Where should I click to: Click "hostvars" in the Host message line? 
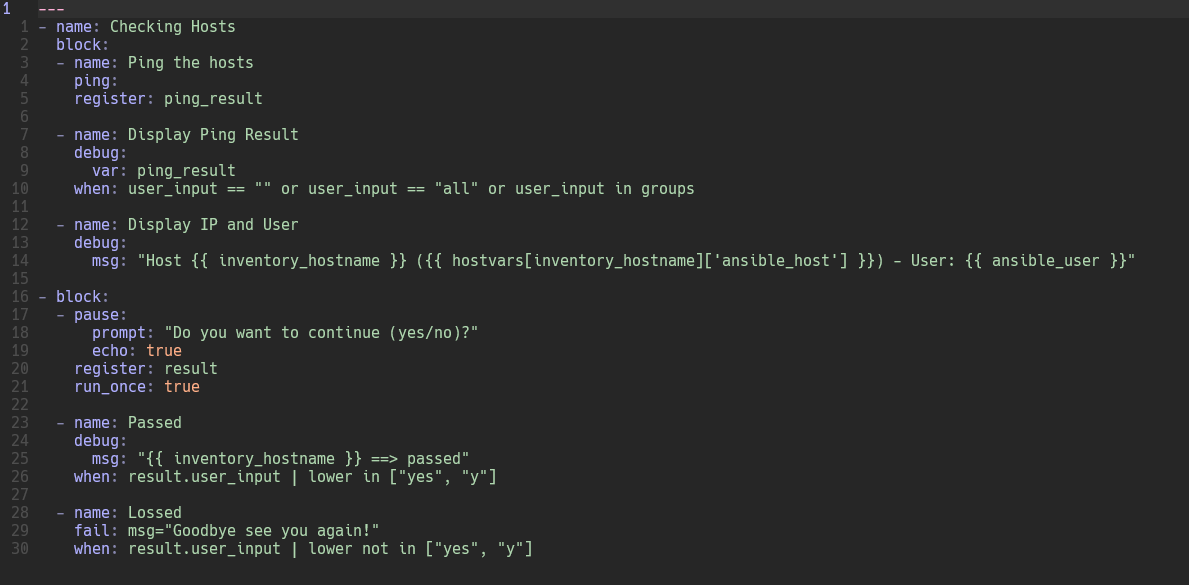pos(487,261)
